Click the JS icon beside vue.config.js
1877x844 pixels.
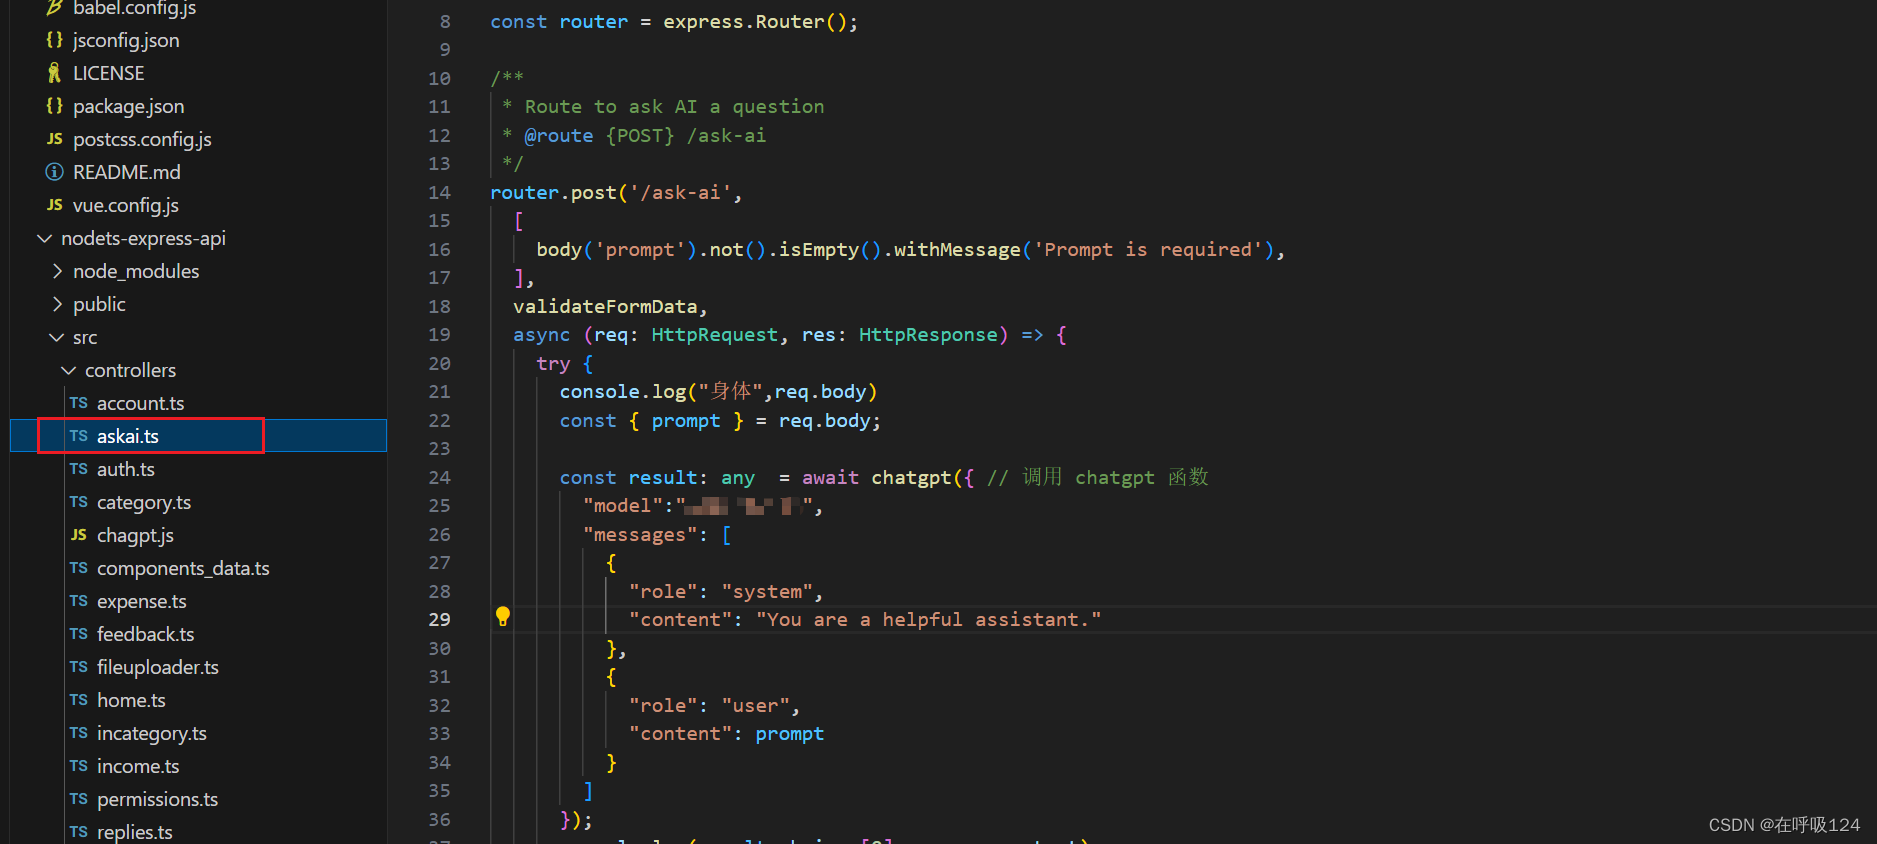coord(55,205)
